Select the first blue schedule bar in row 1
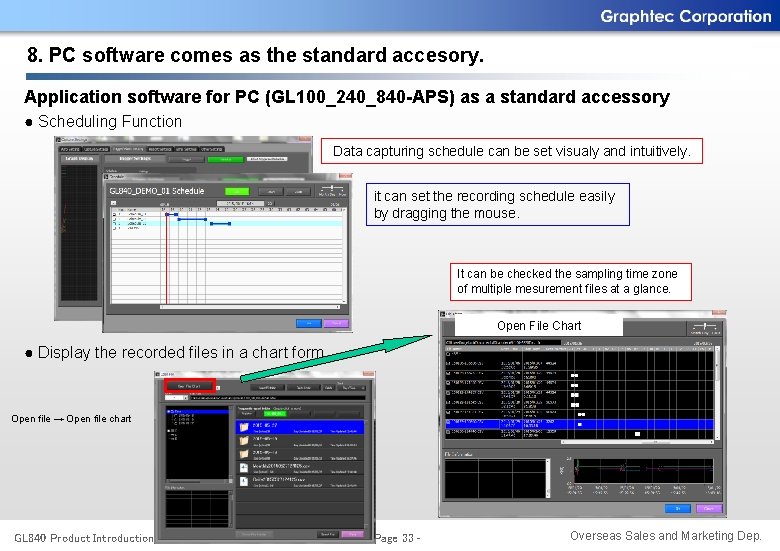780x551 pixels. 172,214
